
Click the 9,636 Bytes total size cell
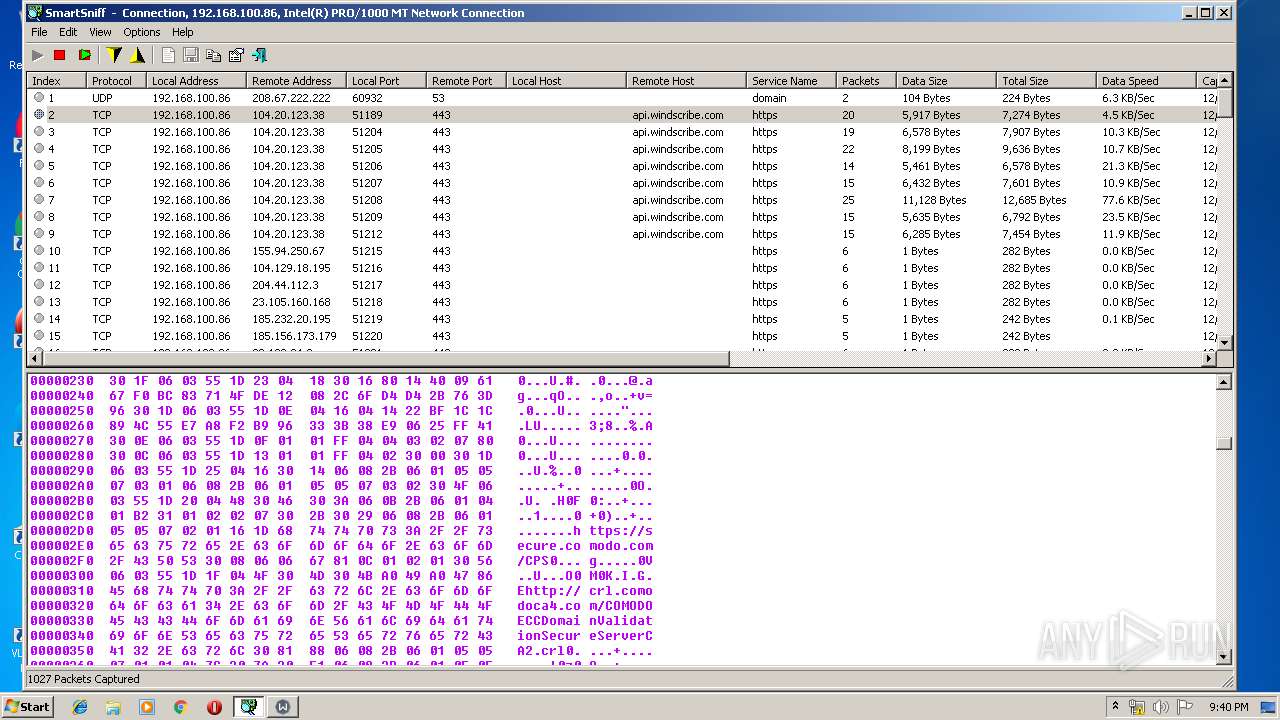click(x=1031, y=149)
